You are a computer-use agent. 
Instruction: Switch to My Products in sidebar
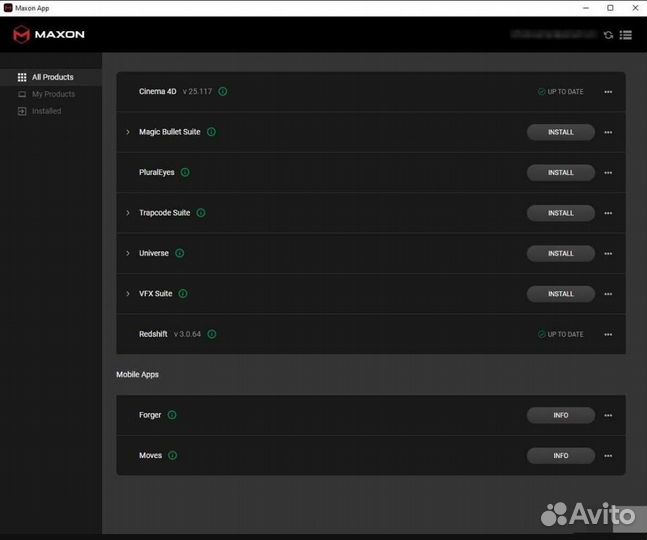(x=53, y=94)
